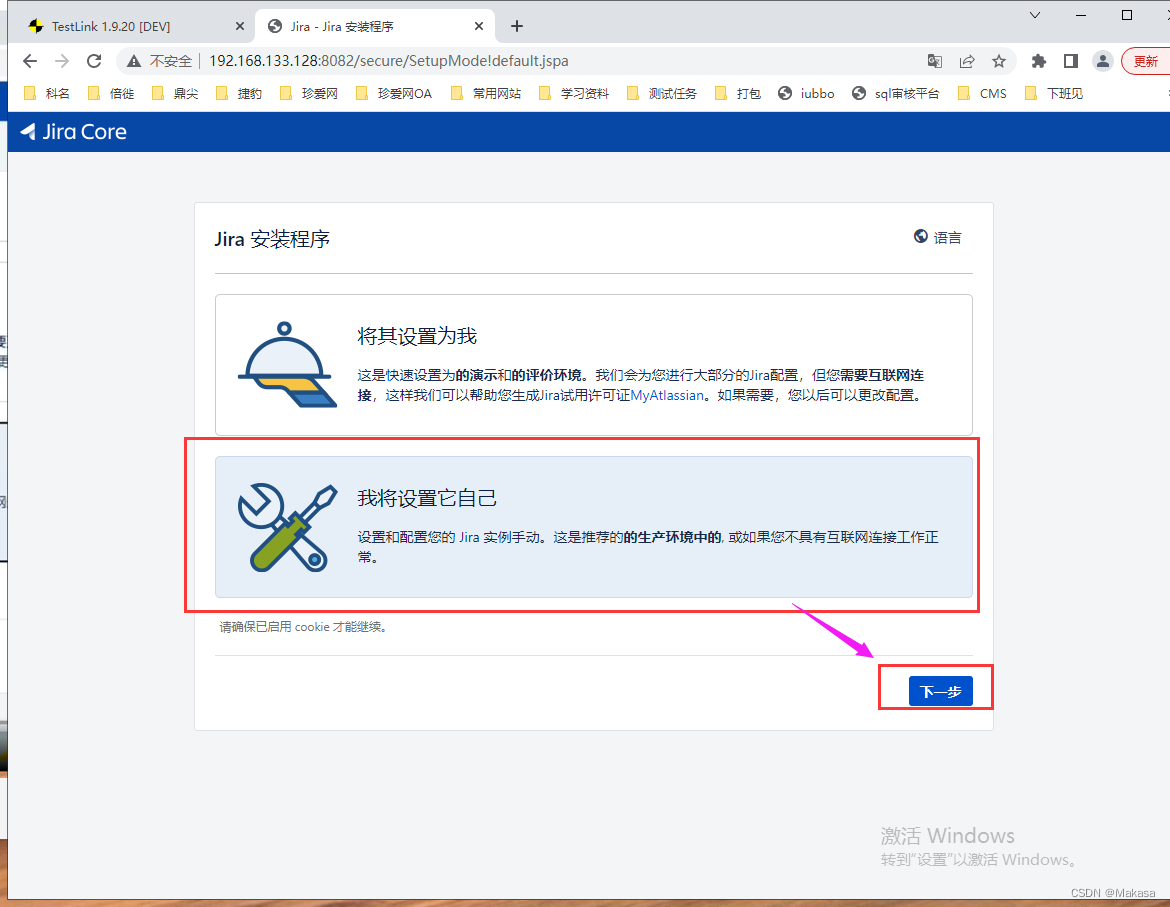Open the 捷豹 bookmark folder
Screen dimensions: 1170x907
[239, 93]
